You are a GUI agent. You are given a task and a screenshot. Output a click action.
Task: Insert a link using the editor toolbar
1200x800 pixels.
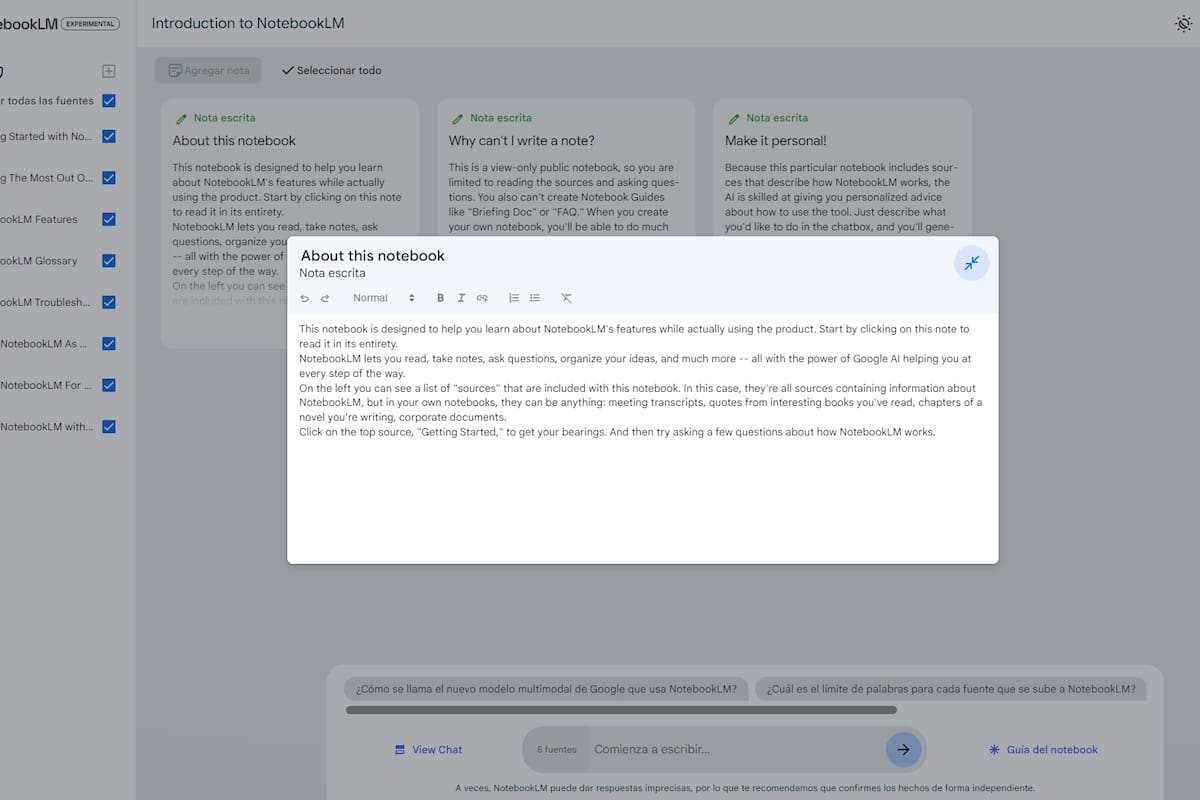pyautogui.click(x=482, y=297)
